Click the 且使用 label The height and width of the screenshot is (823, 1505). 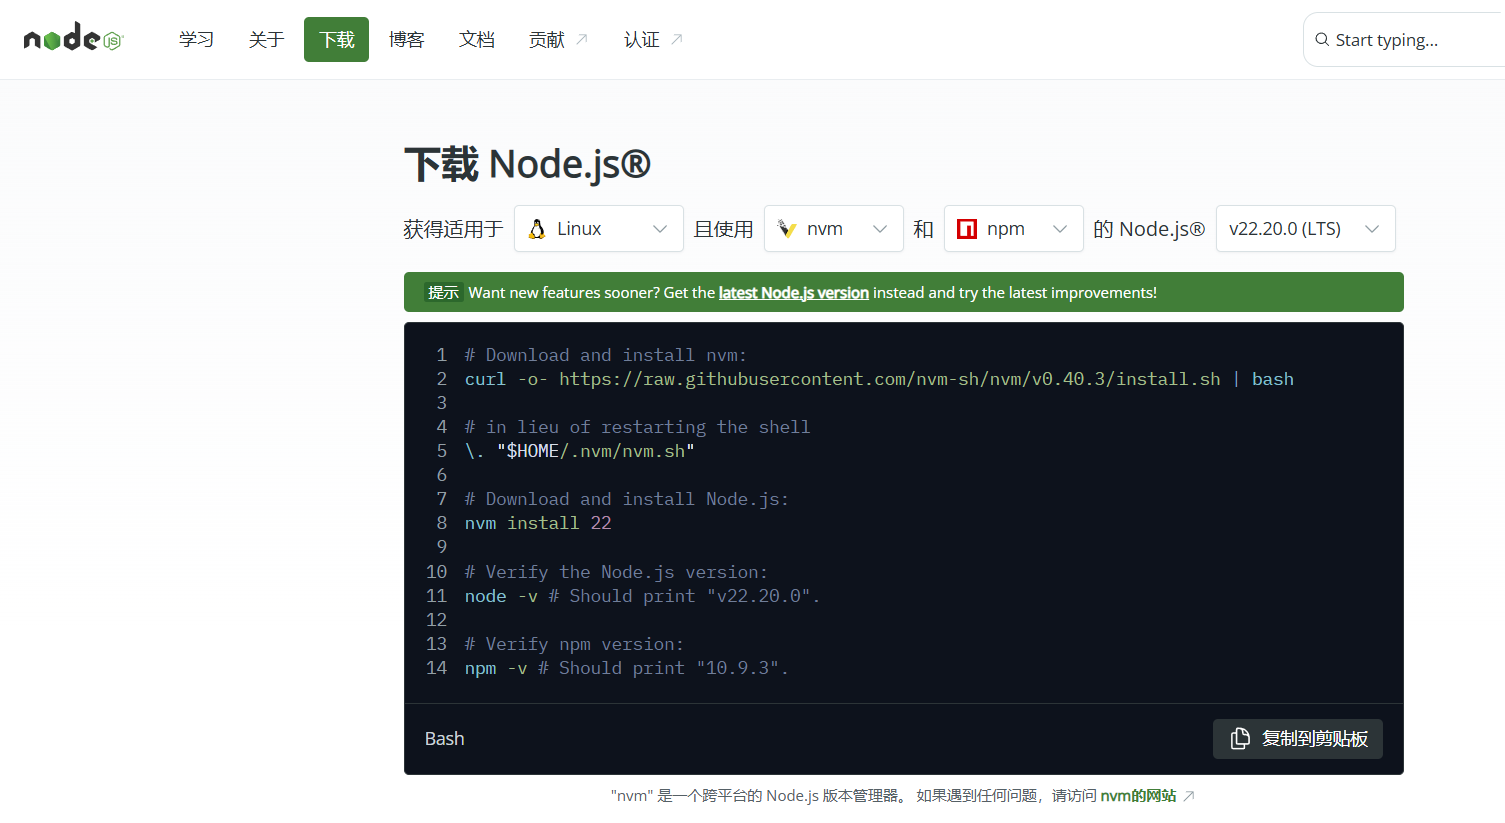(x=724, y=229)
